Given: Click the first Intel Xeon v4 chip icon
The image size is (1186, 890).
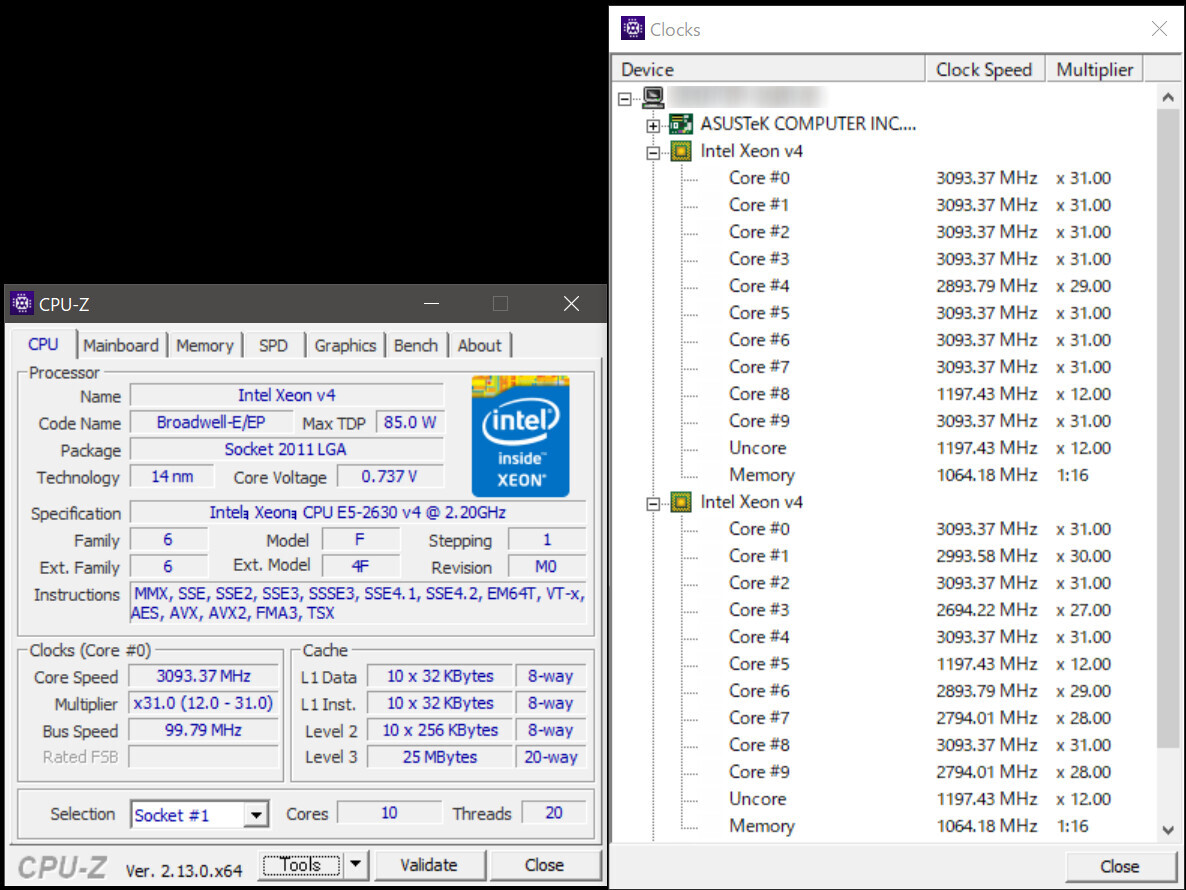Looking at the screenshot, I should pos(681,151).
